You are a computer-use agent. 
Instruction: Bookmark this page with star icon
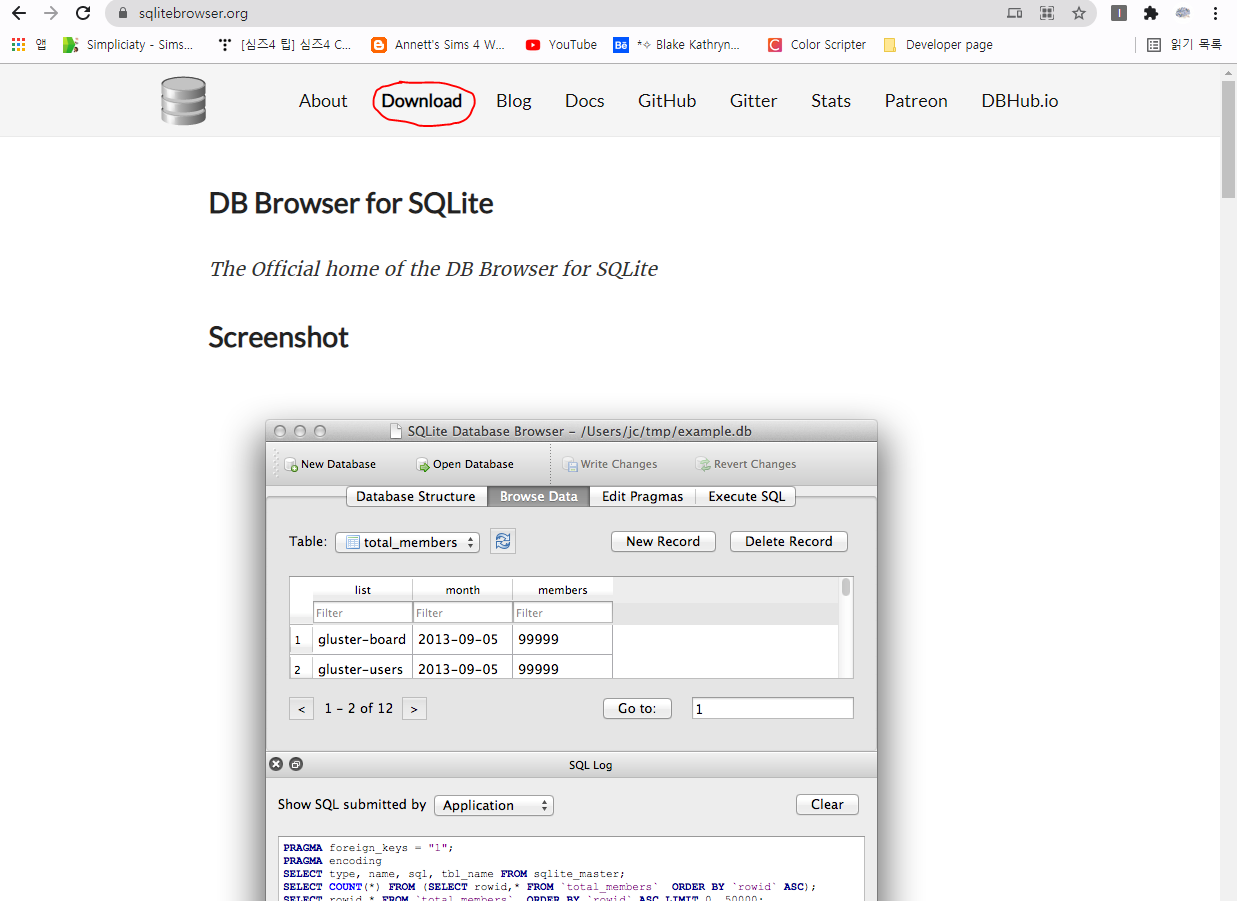(x=1079, y=13)
